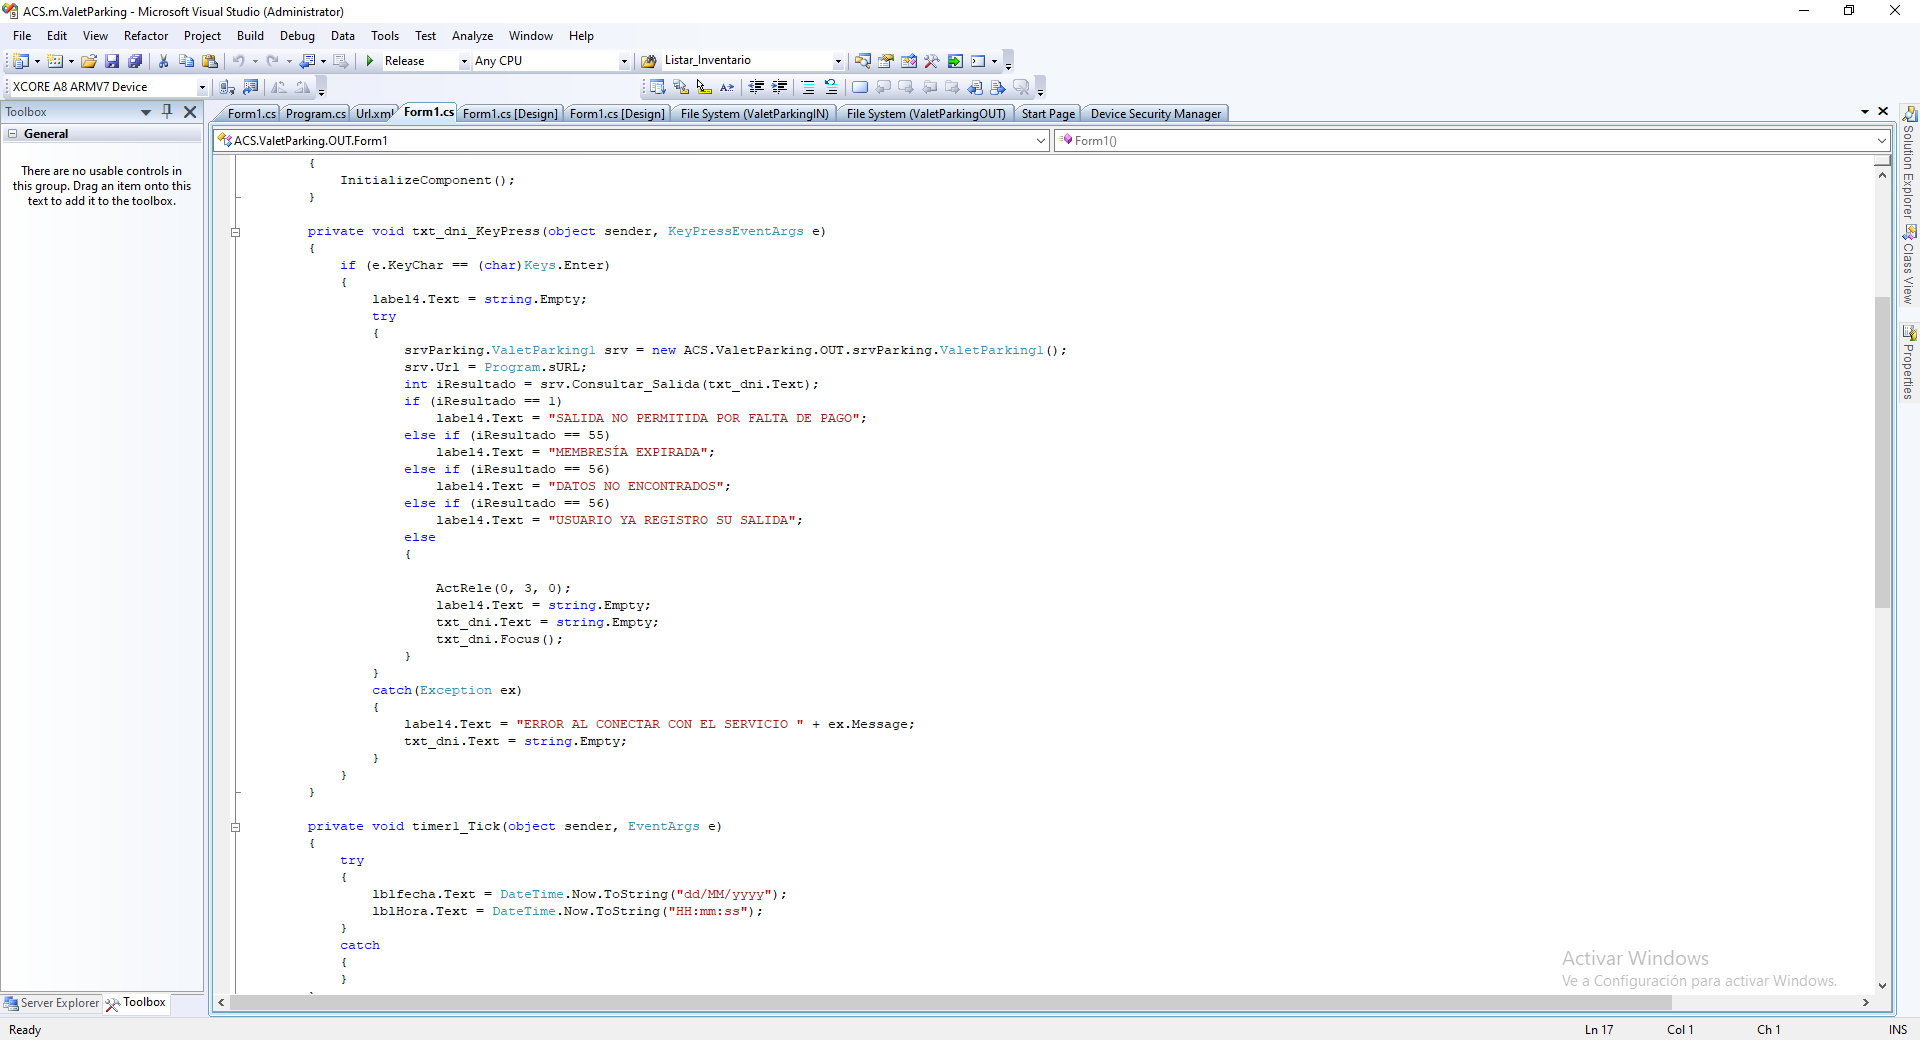The height and width of the screenshot is (1040, 1920).
Task: Click the Cut scissors icon
Action: tap(164, 61)
